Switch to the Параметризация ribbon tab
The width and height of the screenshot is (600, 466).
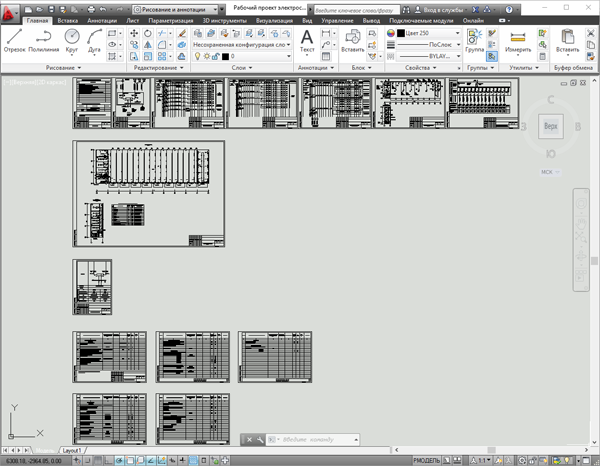pos(171,21)
